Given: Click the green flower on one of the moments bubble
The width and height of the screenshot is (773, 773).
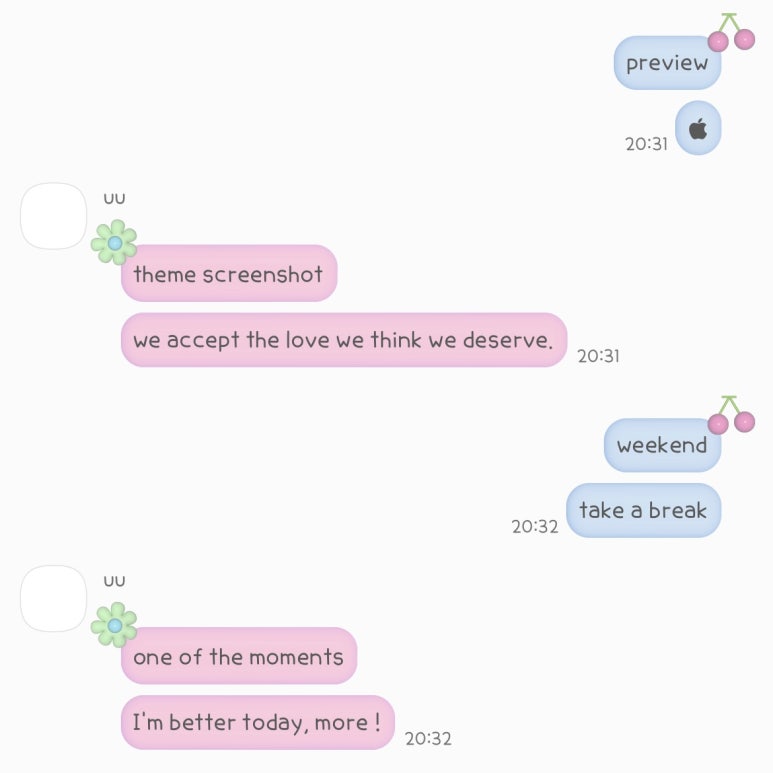Looking at the screenshot, I should coord(114,625).
